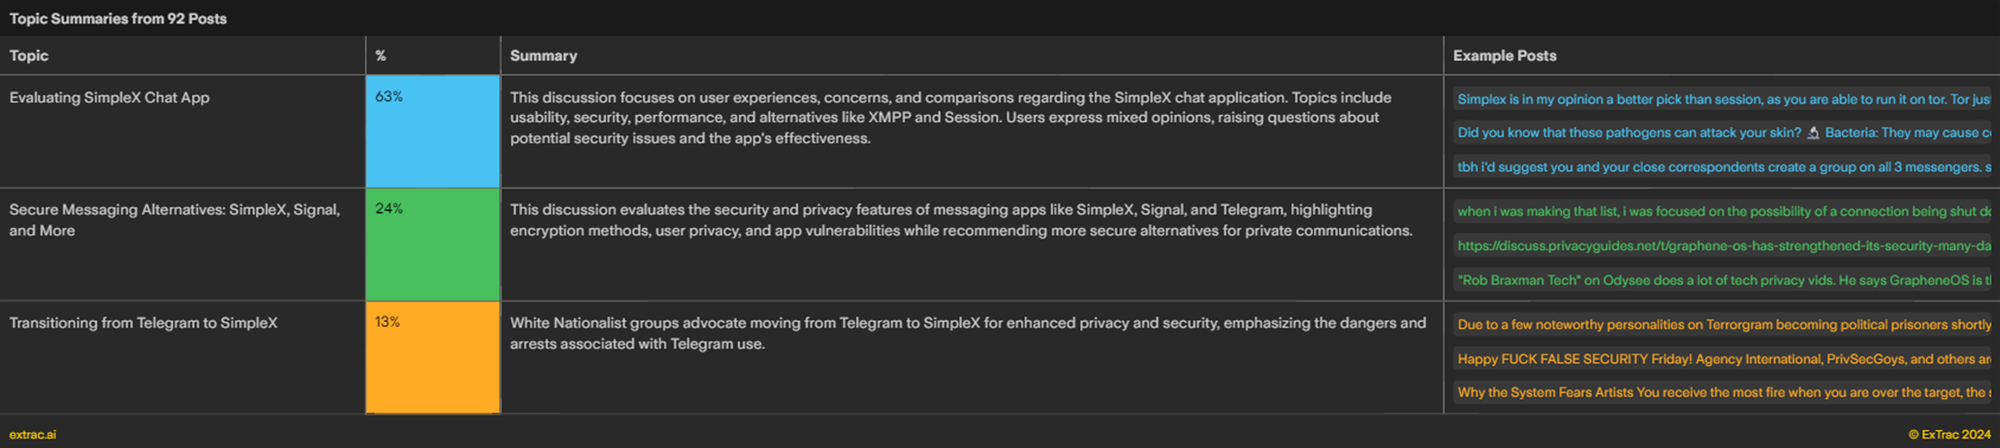Open post 'when i was making that list'

click(x=1723, y=211)
